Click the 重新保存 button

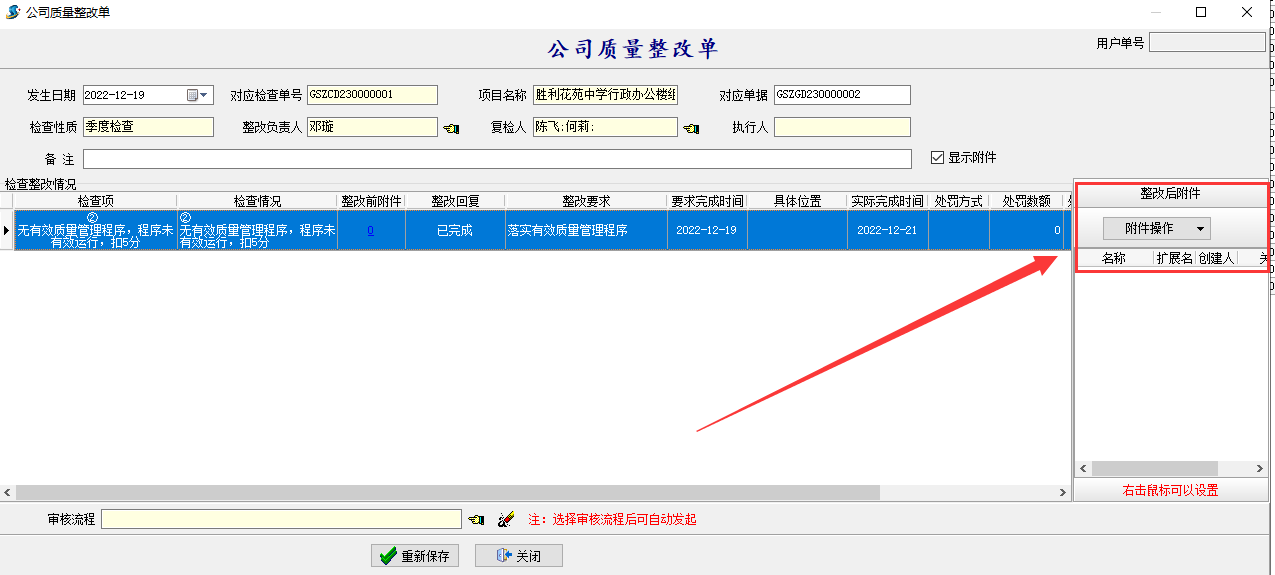(x=415, y=556)
